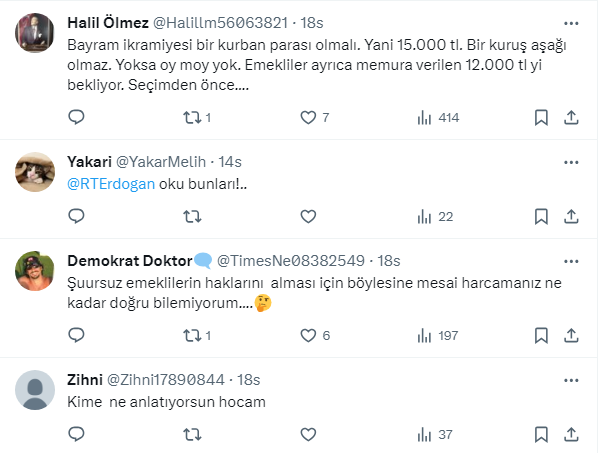Share Halil Ölmez's tweet
The image size is (601, 453).
572,118
